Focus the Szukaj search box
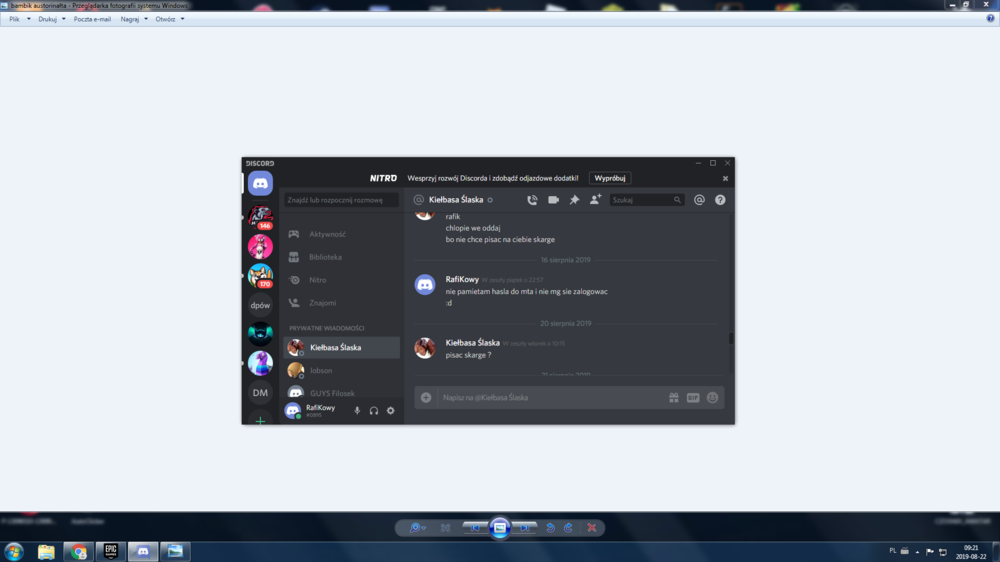Viewport: 1000px width, 562px height. [647, 200]
